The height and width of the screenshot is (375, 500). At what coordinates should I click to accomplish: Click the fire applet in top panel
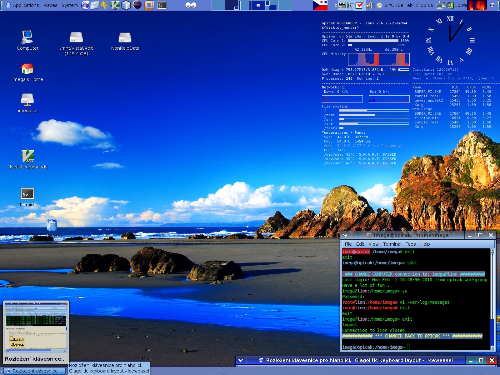(x=477, y=5)
